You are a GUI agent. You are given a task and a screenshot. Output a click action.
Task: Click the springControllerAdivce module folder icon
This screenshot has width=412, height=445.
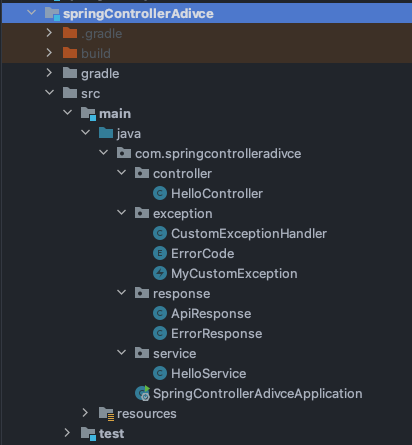coord(52,14)
